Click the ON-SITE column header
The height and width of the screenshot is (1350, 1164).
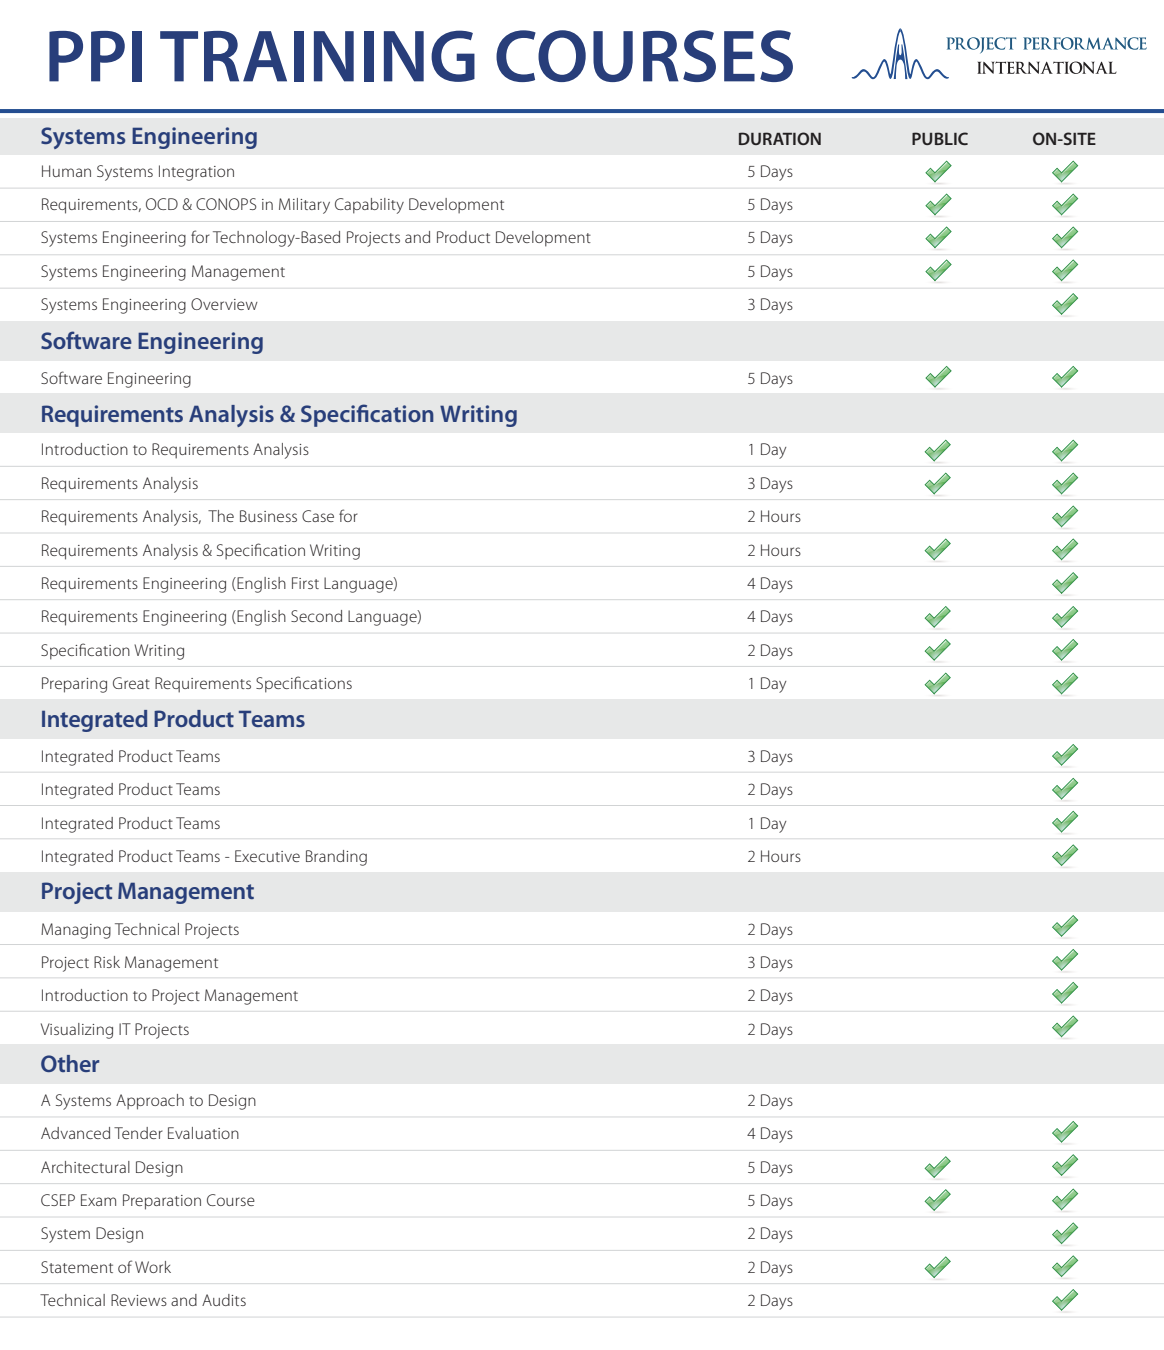[1063, 139]
